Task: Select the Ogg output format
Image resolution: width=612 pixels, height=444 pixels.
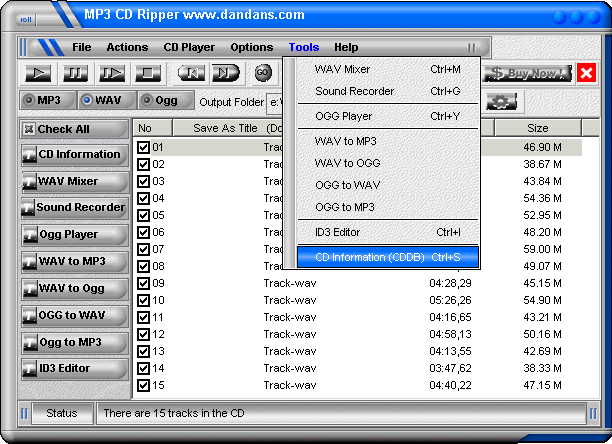Action: pos(166,100)
